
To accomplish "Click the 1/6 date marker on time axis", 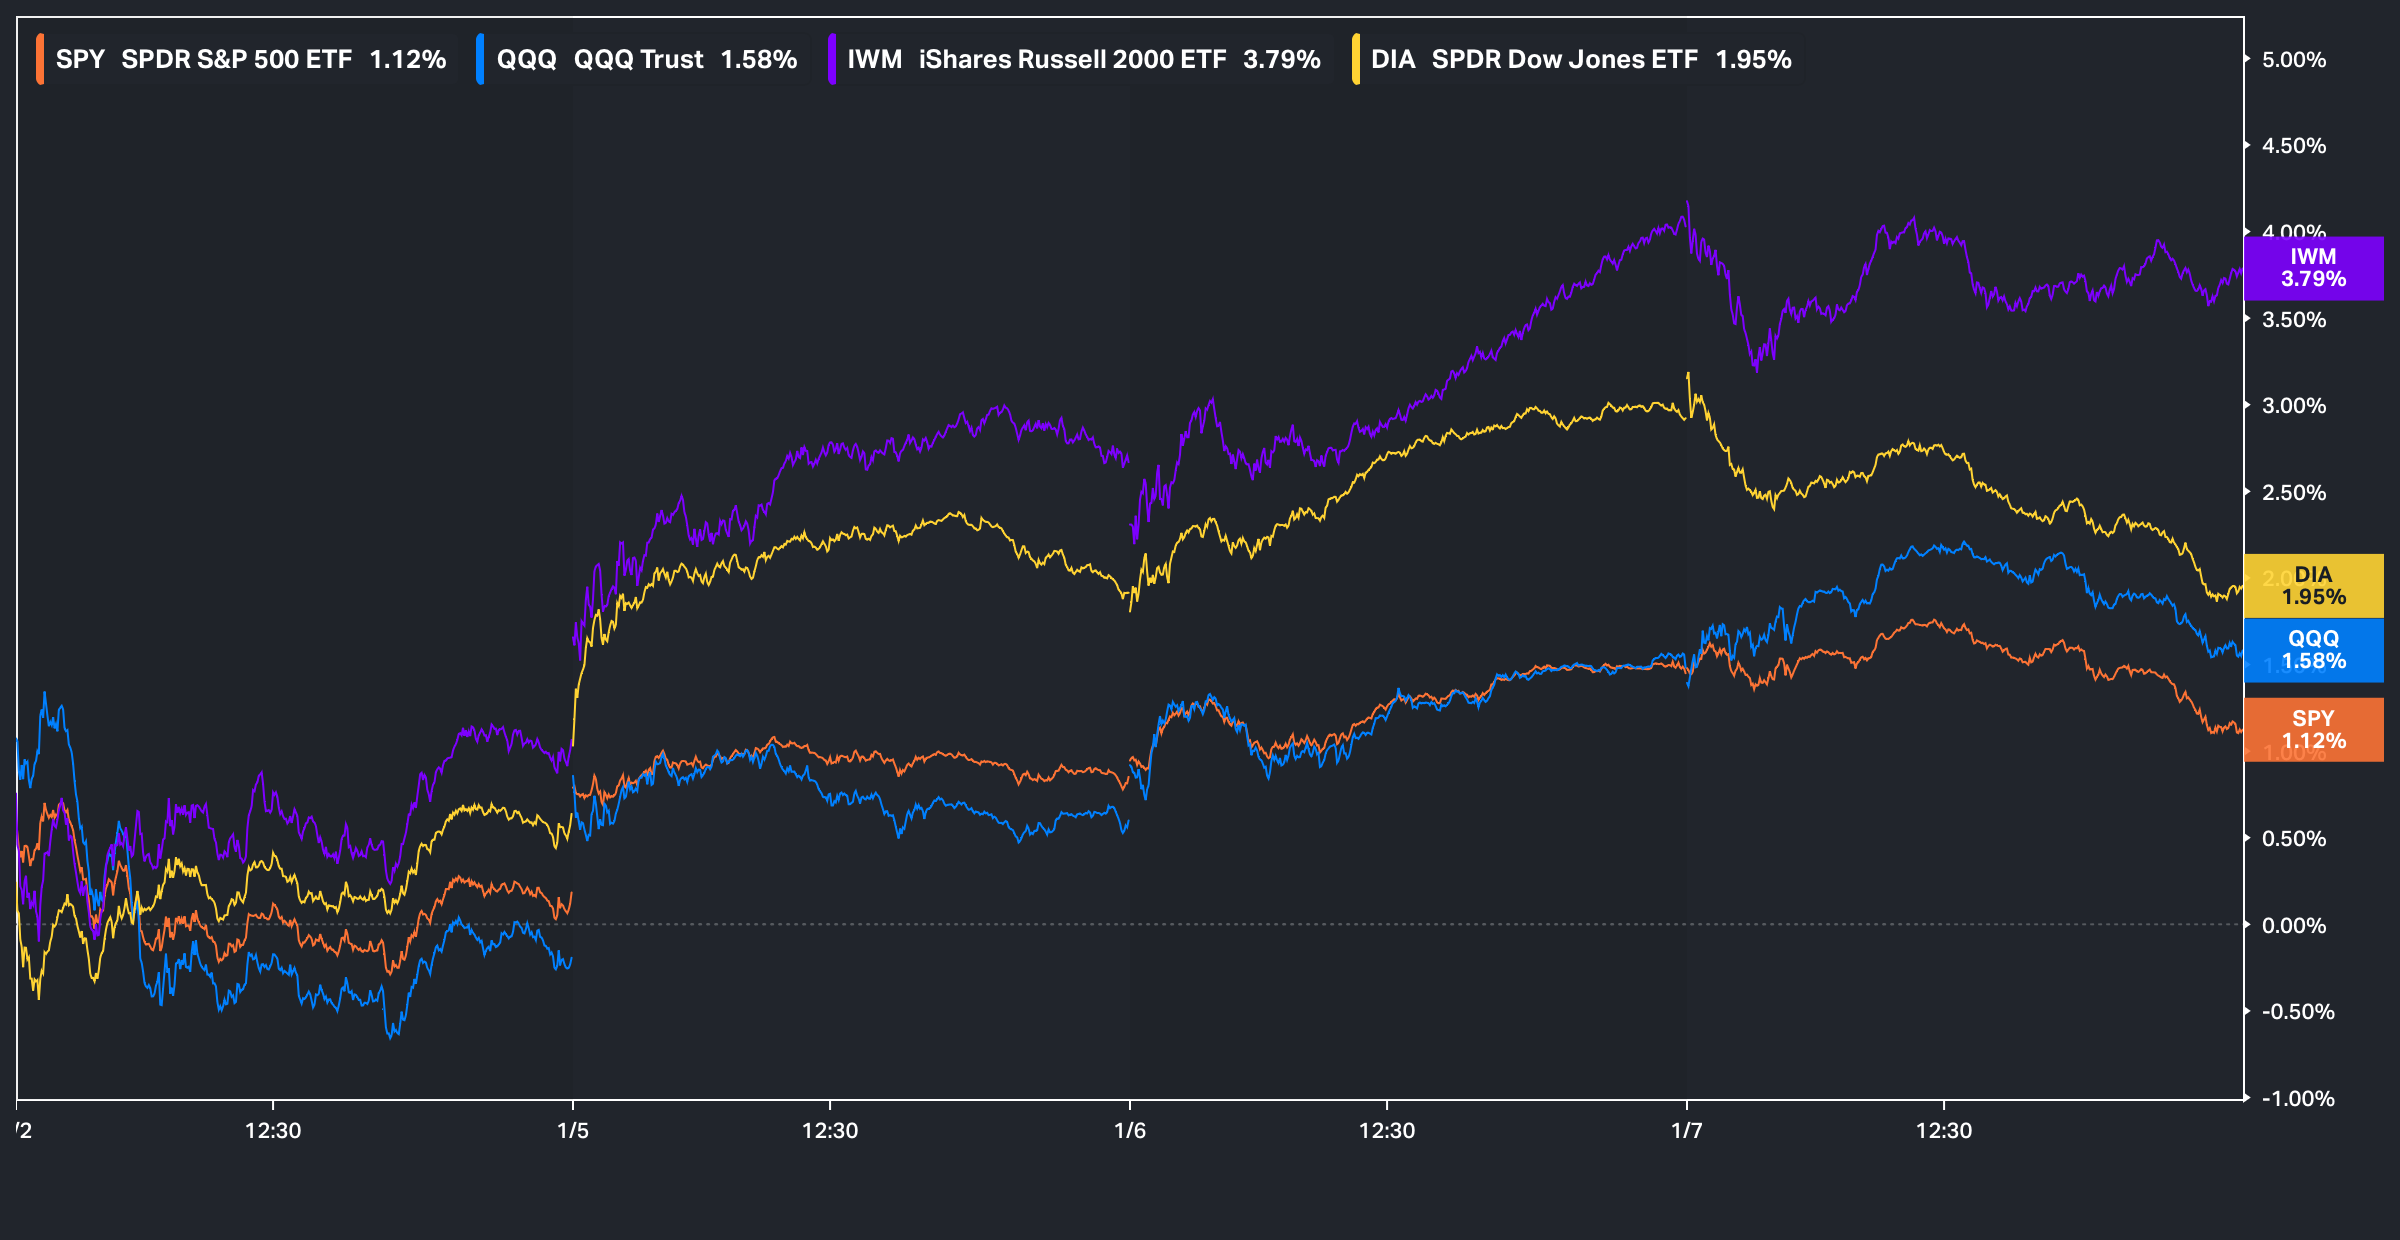I will click(1130, 1130).
